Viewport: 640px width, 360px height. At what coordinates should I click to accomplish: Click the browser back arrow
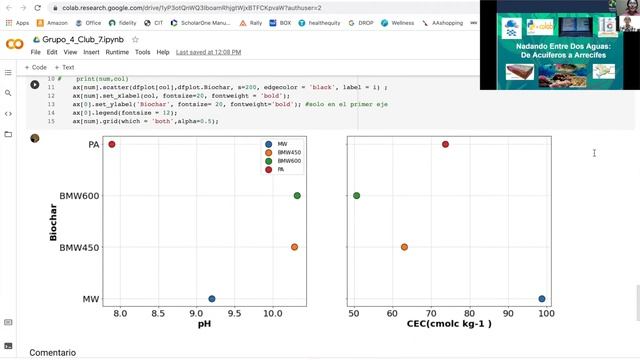pos(9,8)
